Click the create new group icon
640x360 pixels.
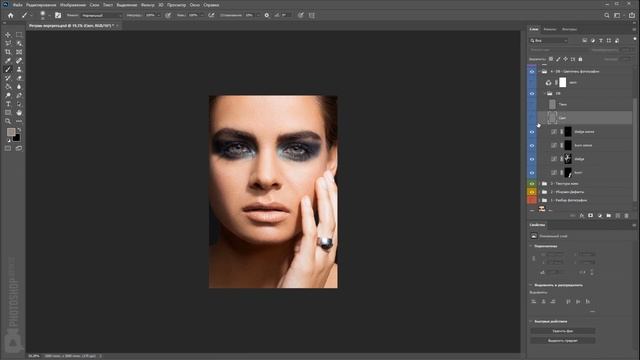click(609, 216)
